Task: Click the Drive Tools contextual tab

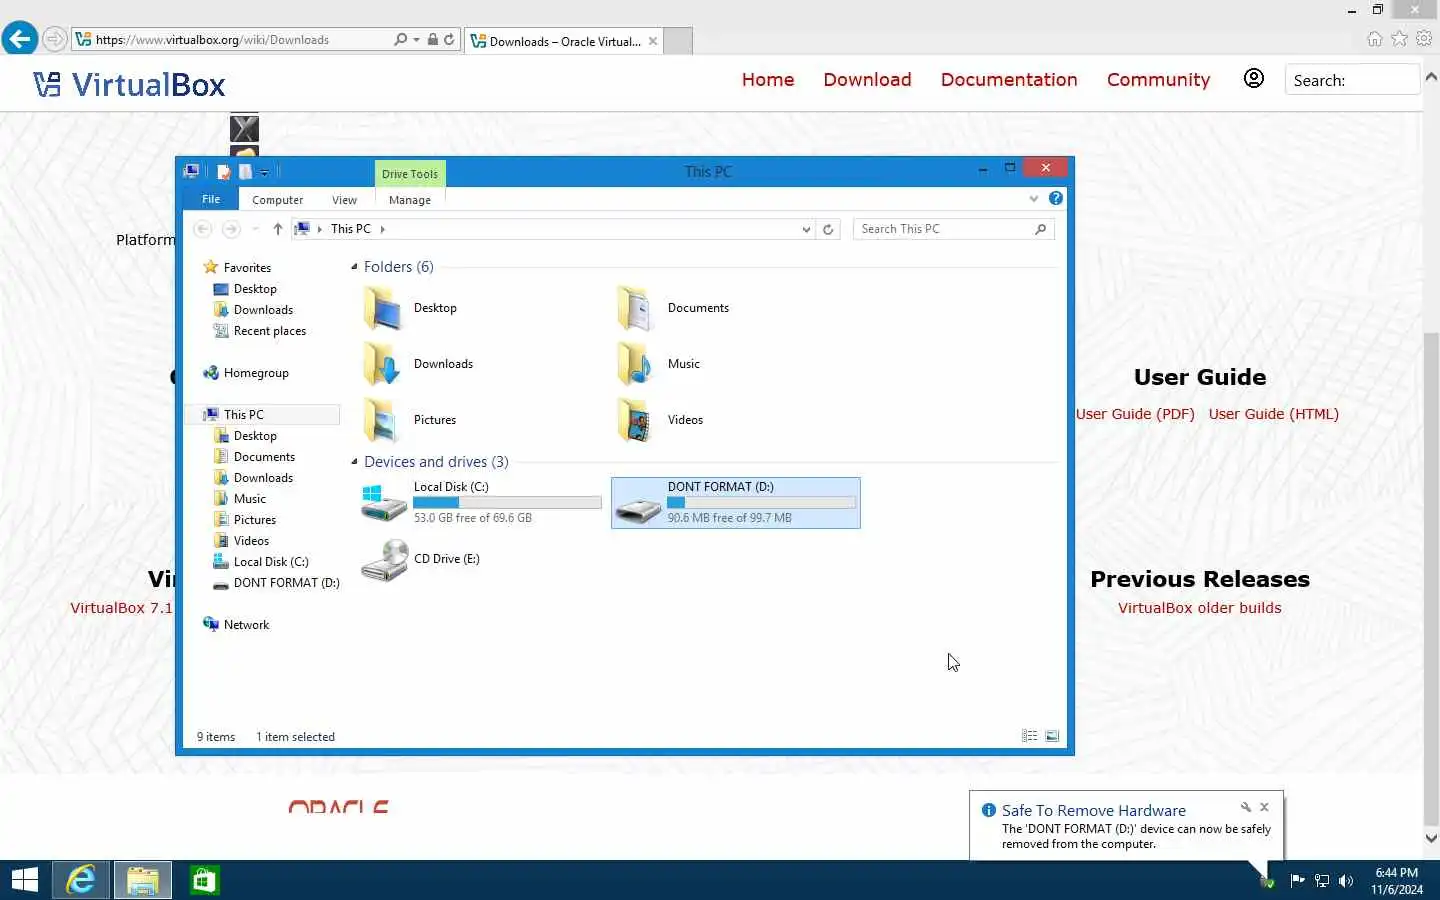Action: (410, 174)
